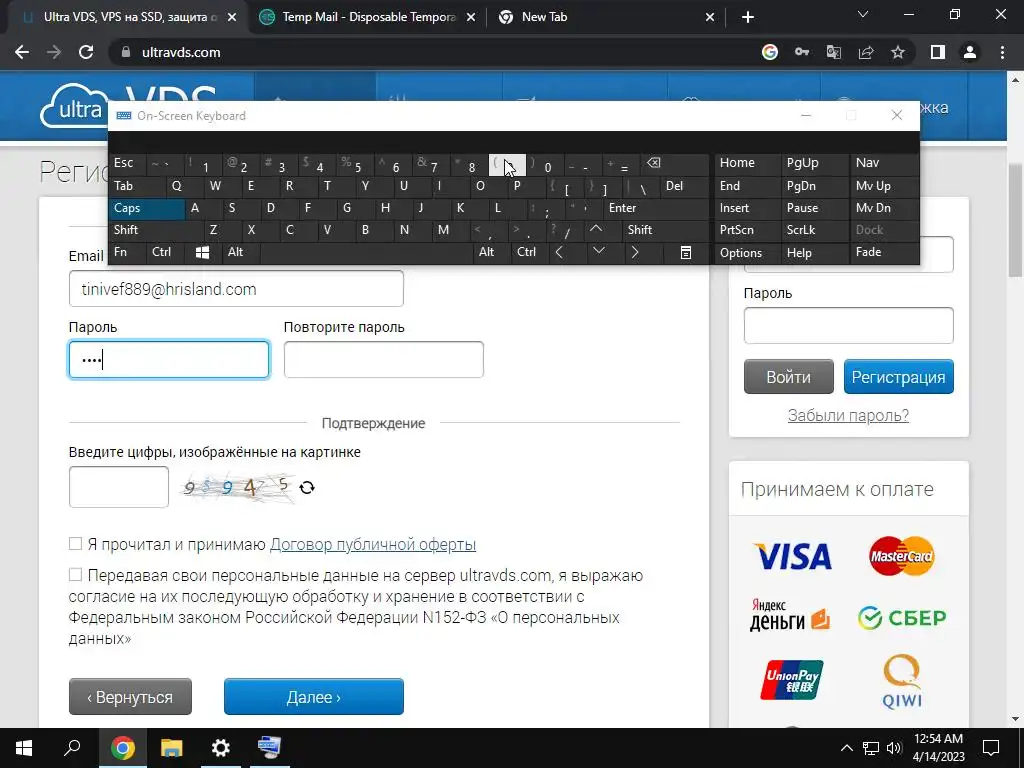Click Enter key on On-Screen Keyboard

(656, 208)
